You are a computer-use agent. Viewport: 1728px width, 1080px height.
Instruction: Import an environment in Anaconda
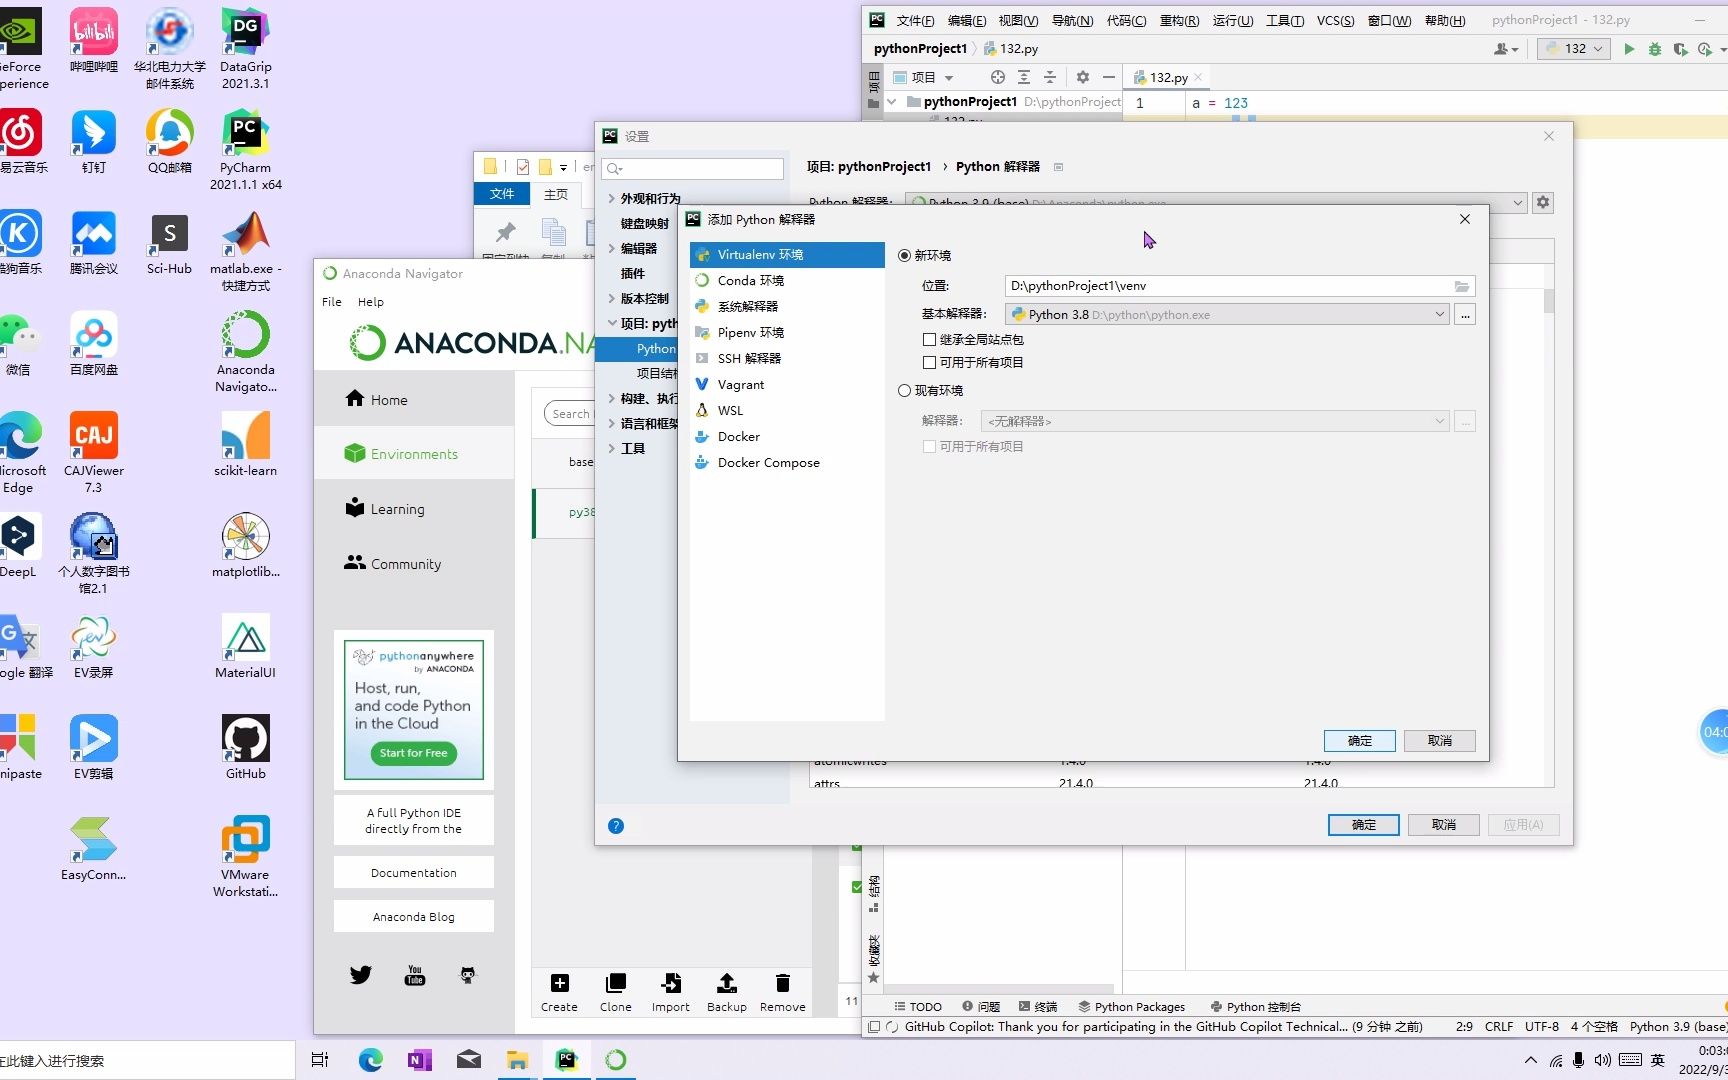pos(671,993)
